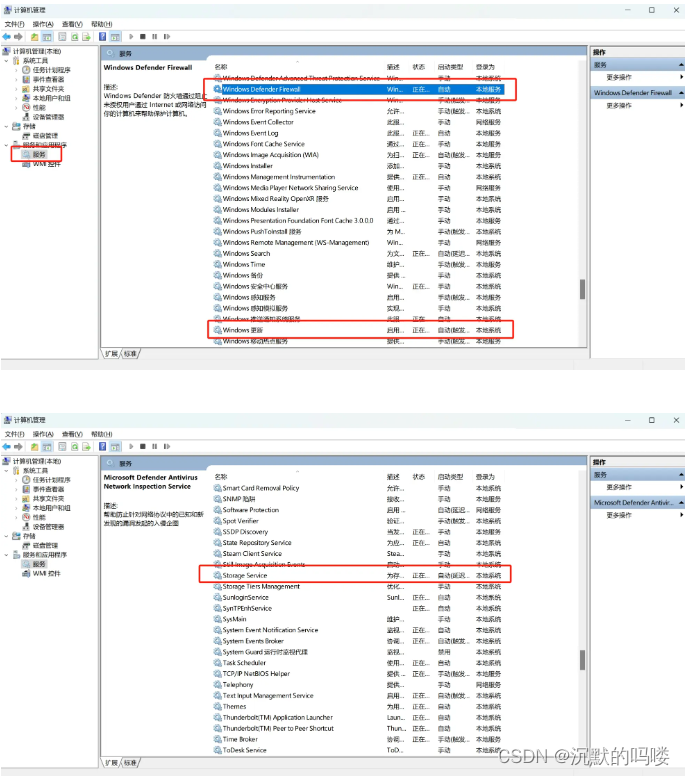Click the gear icon beside Windows Search
The width and height of the screenshot is (685, 776).
pos(217,253)
